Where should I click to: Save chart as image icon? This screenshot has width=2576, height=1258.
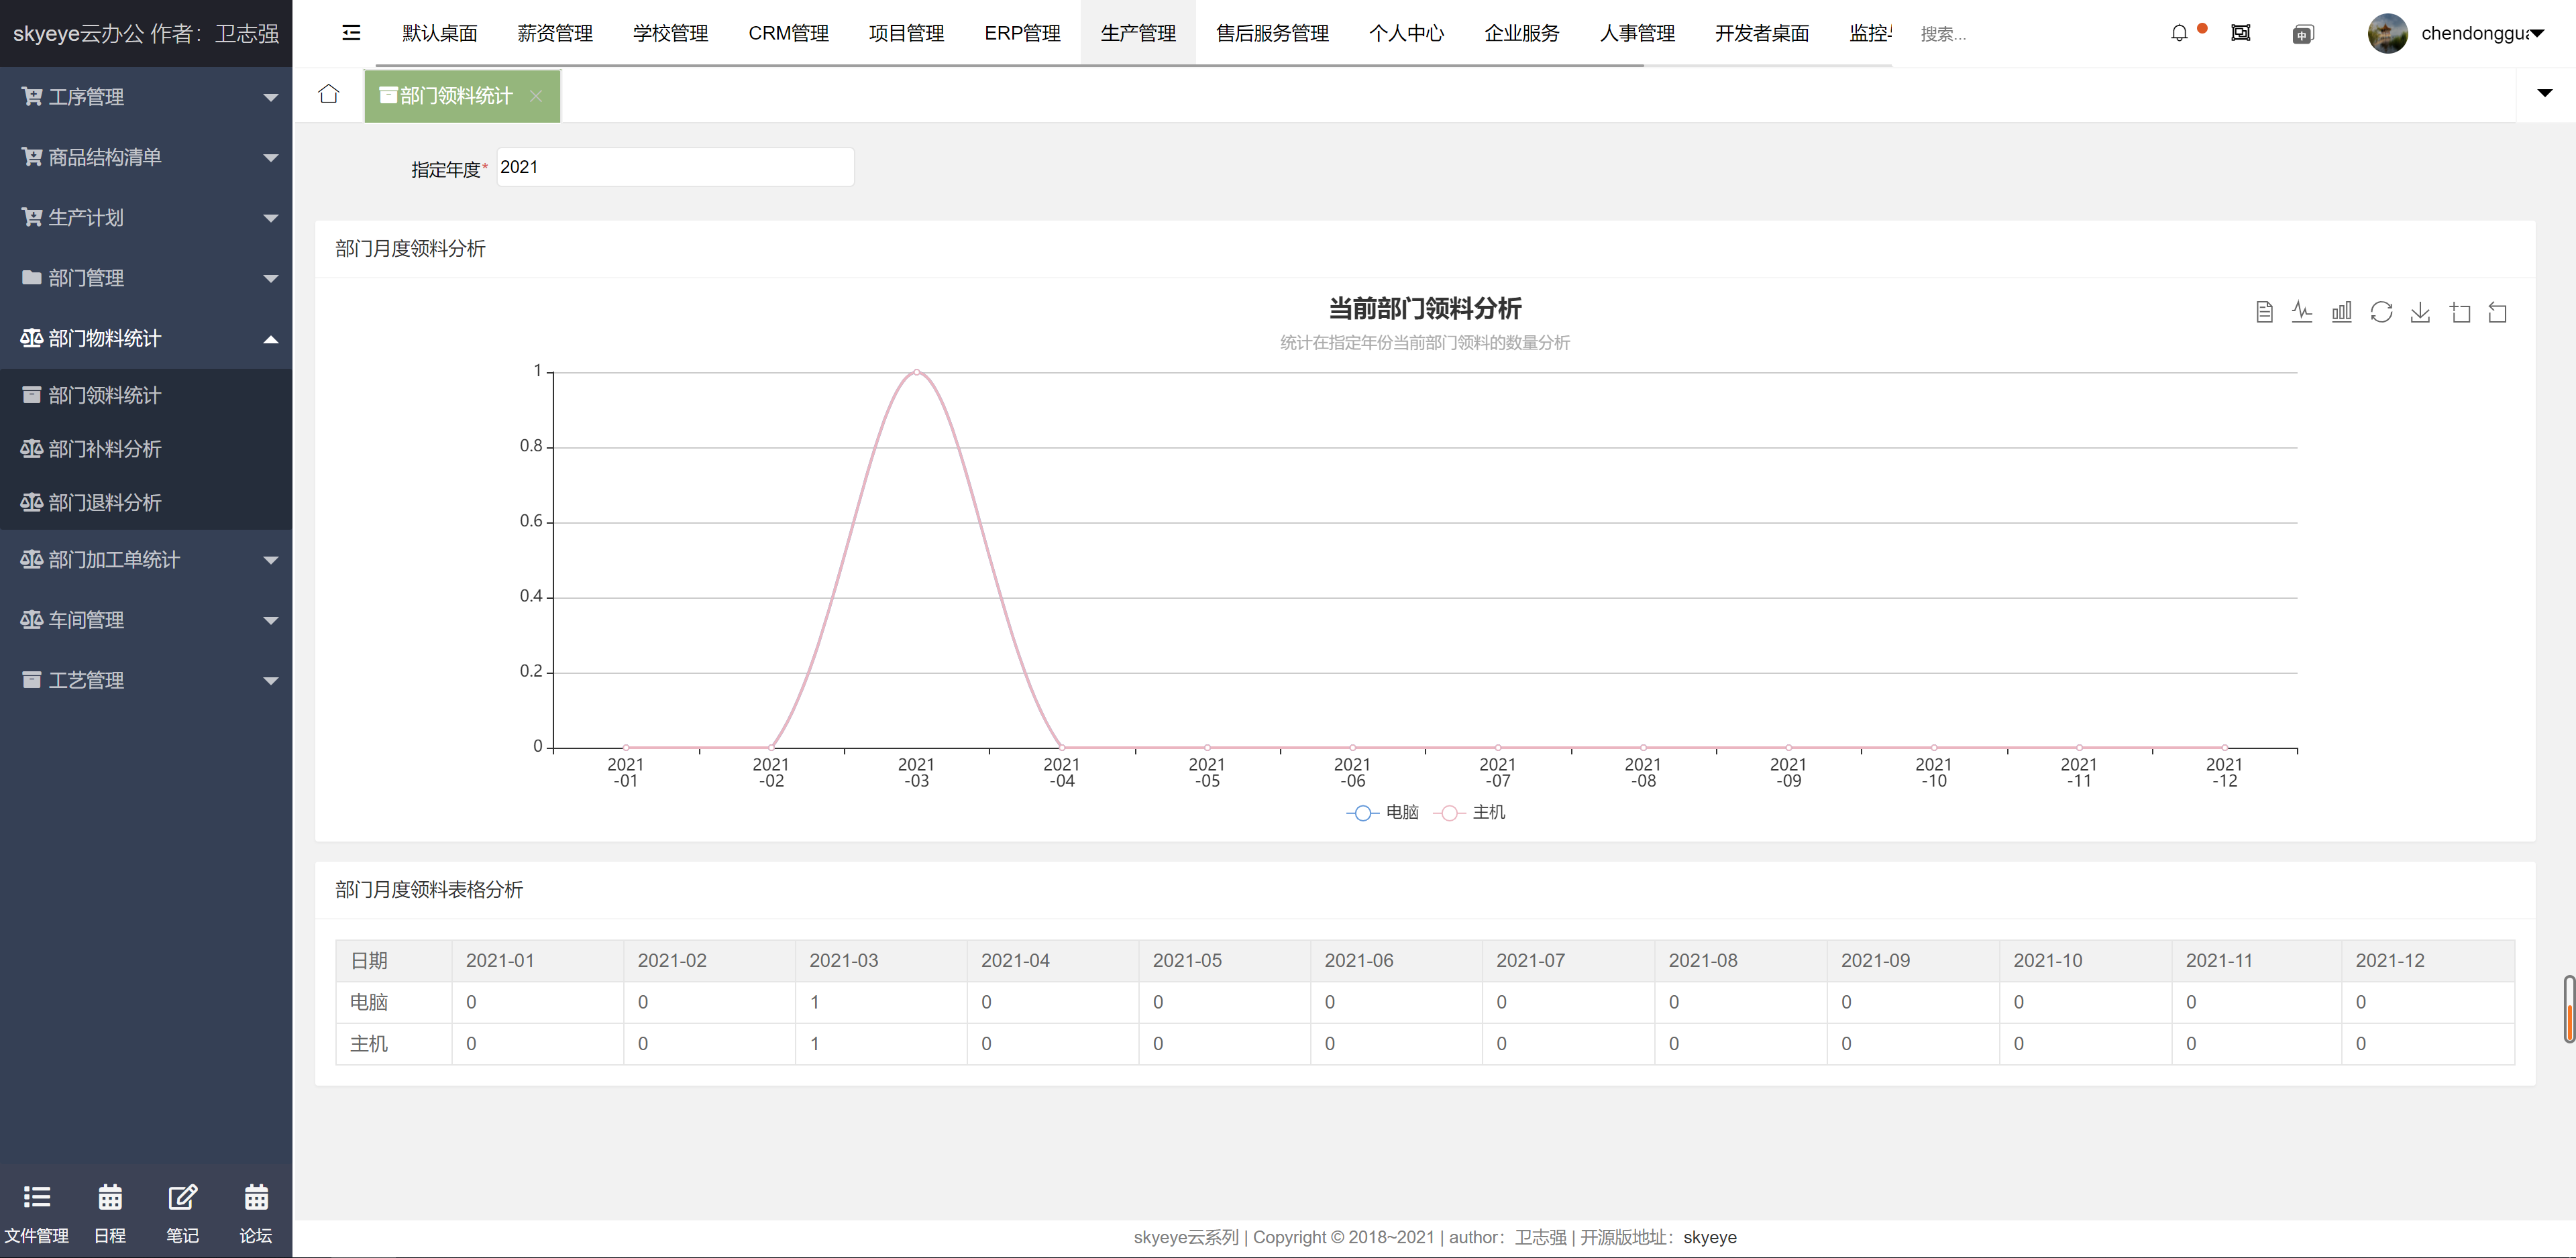2420,313
